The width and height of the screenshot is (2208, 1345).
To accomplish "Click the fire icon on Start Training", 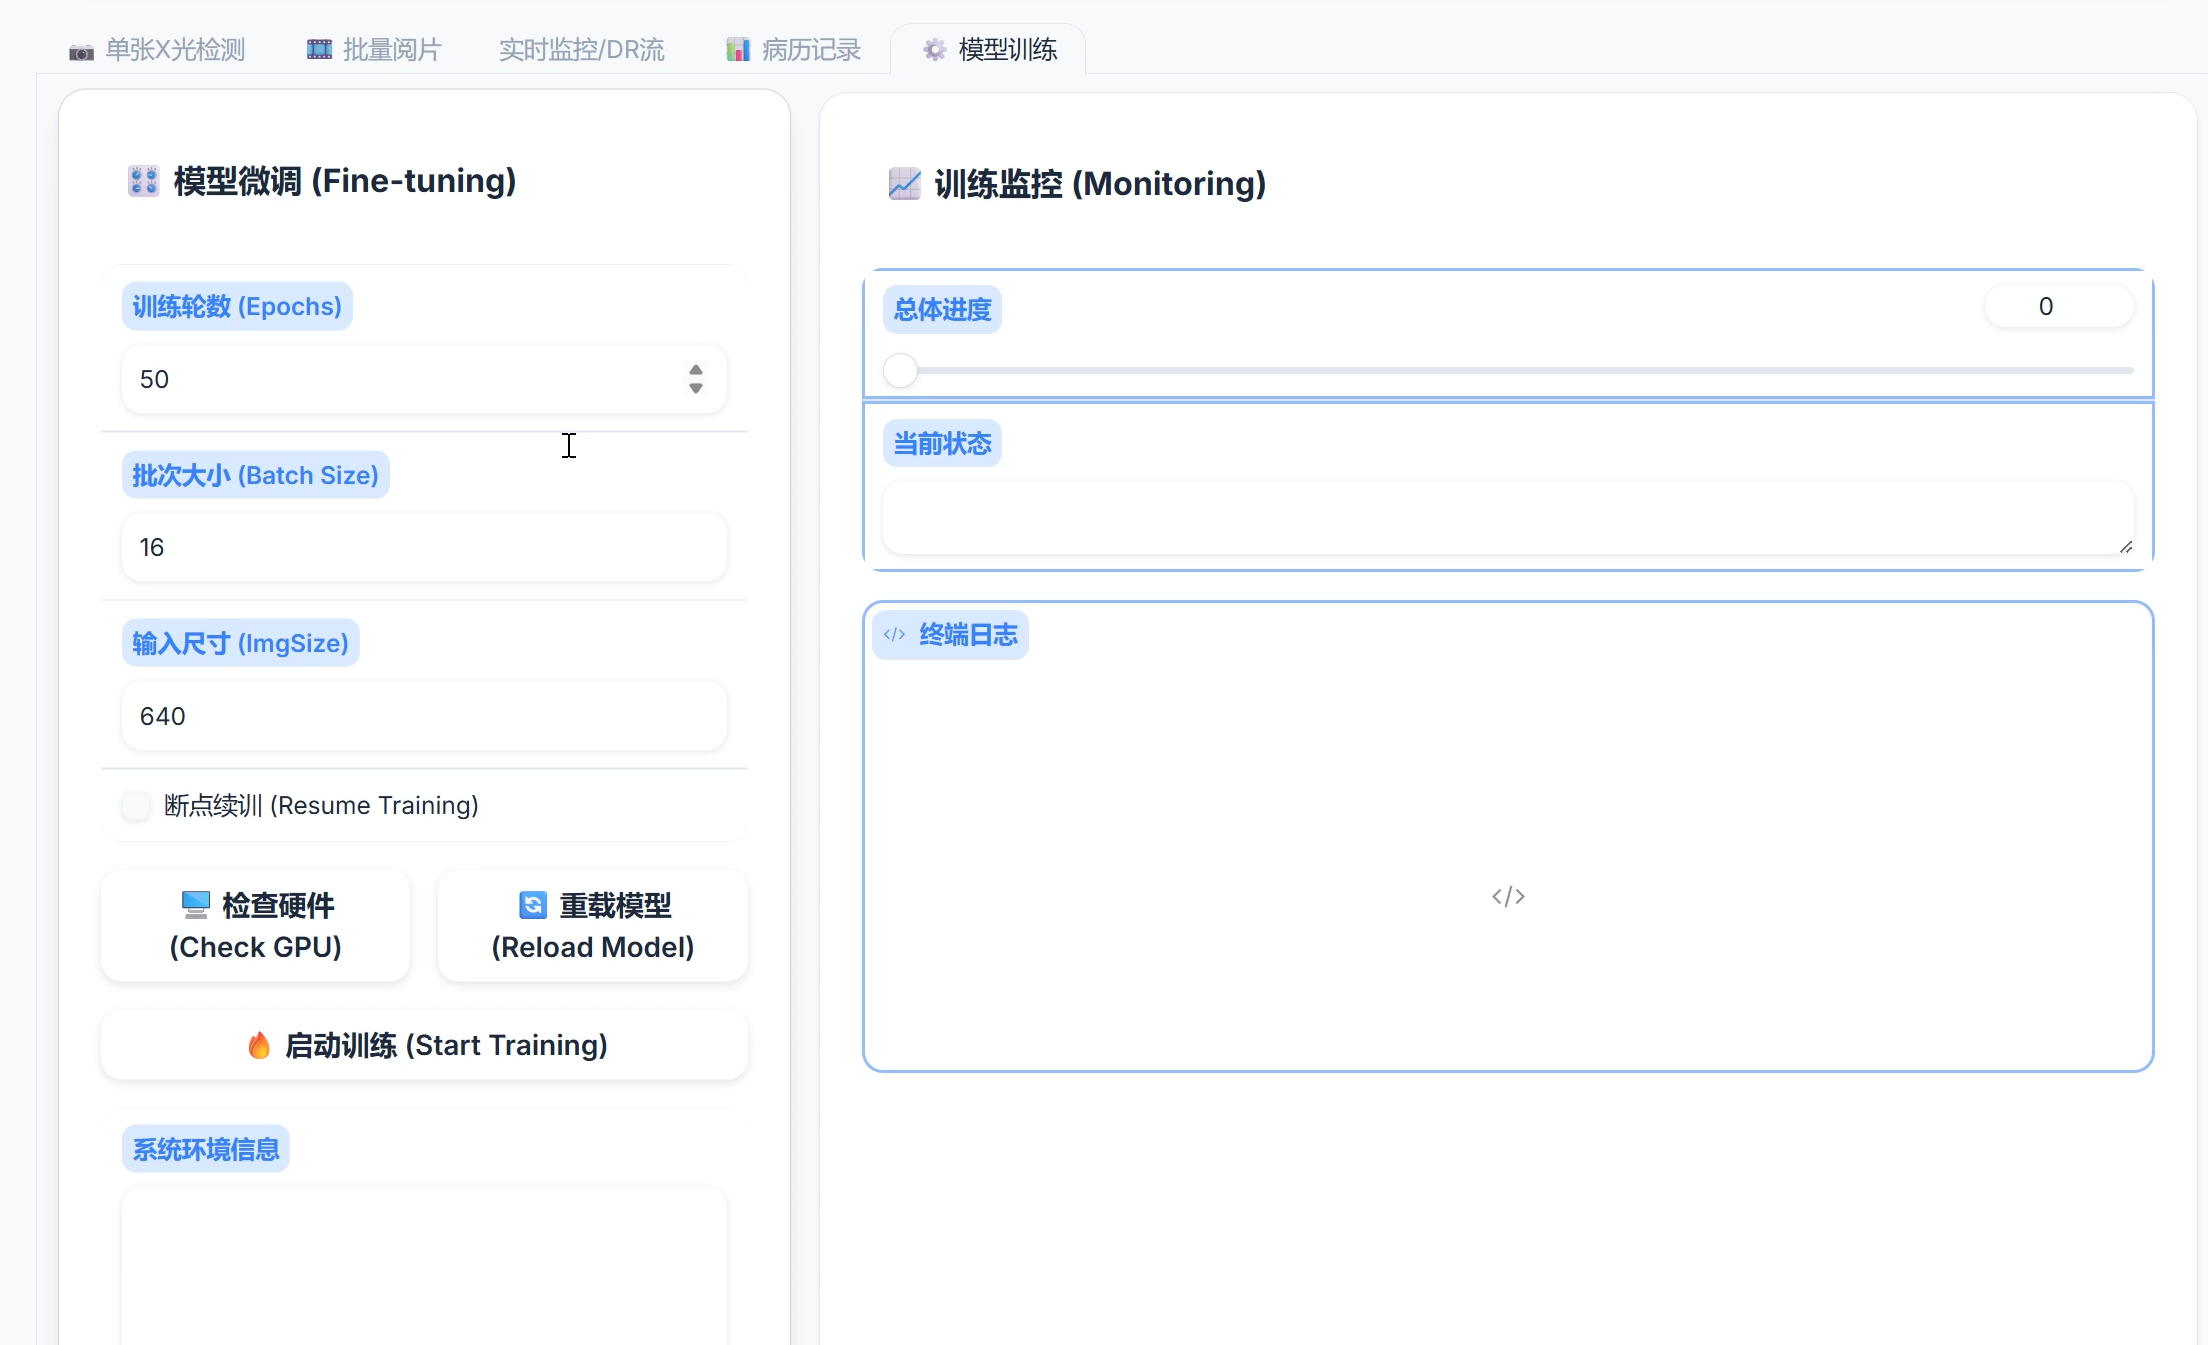I will click(x=259, y=1045).
